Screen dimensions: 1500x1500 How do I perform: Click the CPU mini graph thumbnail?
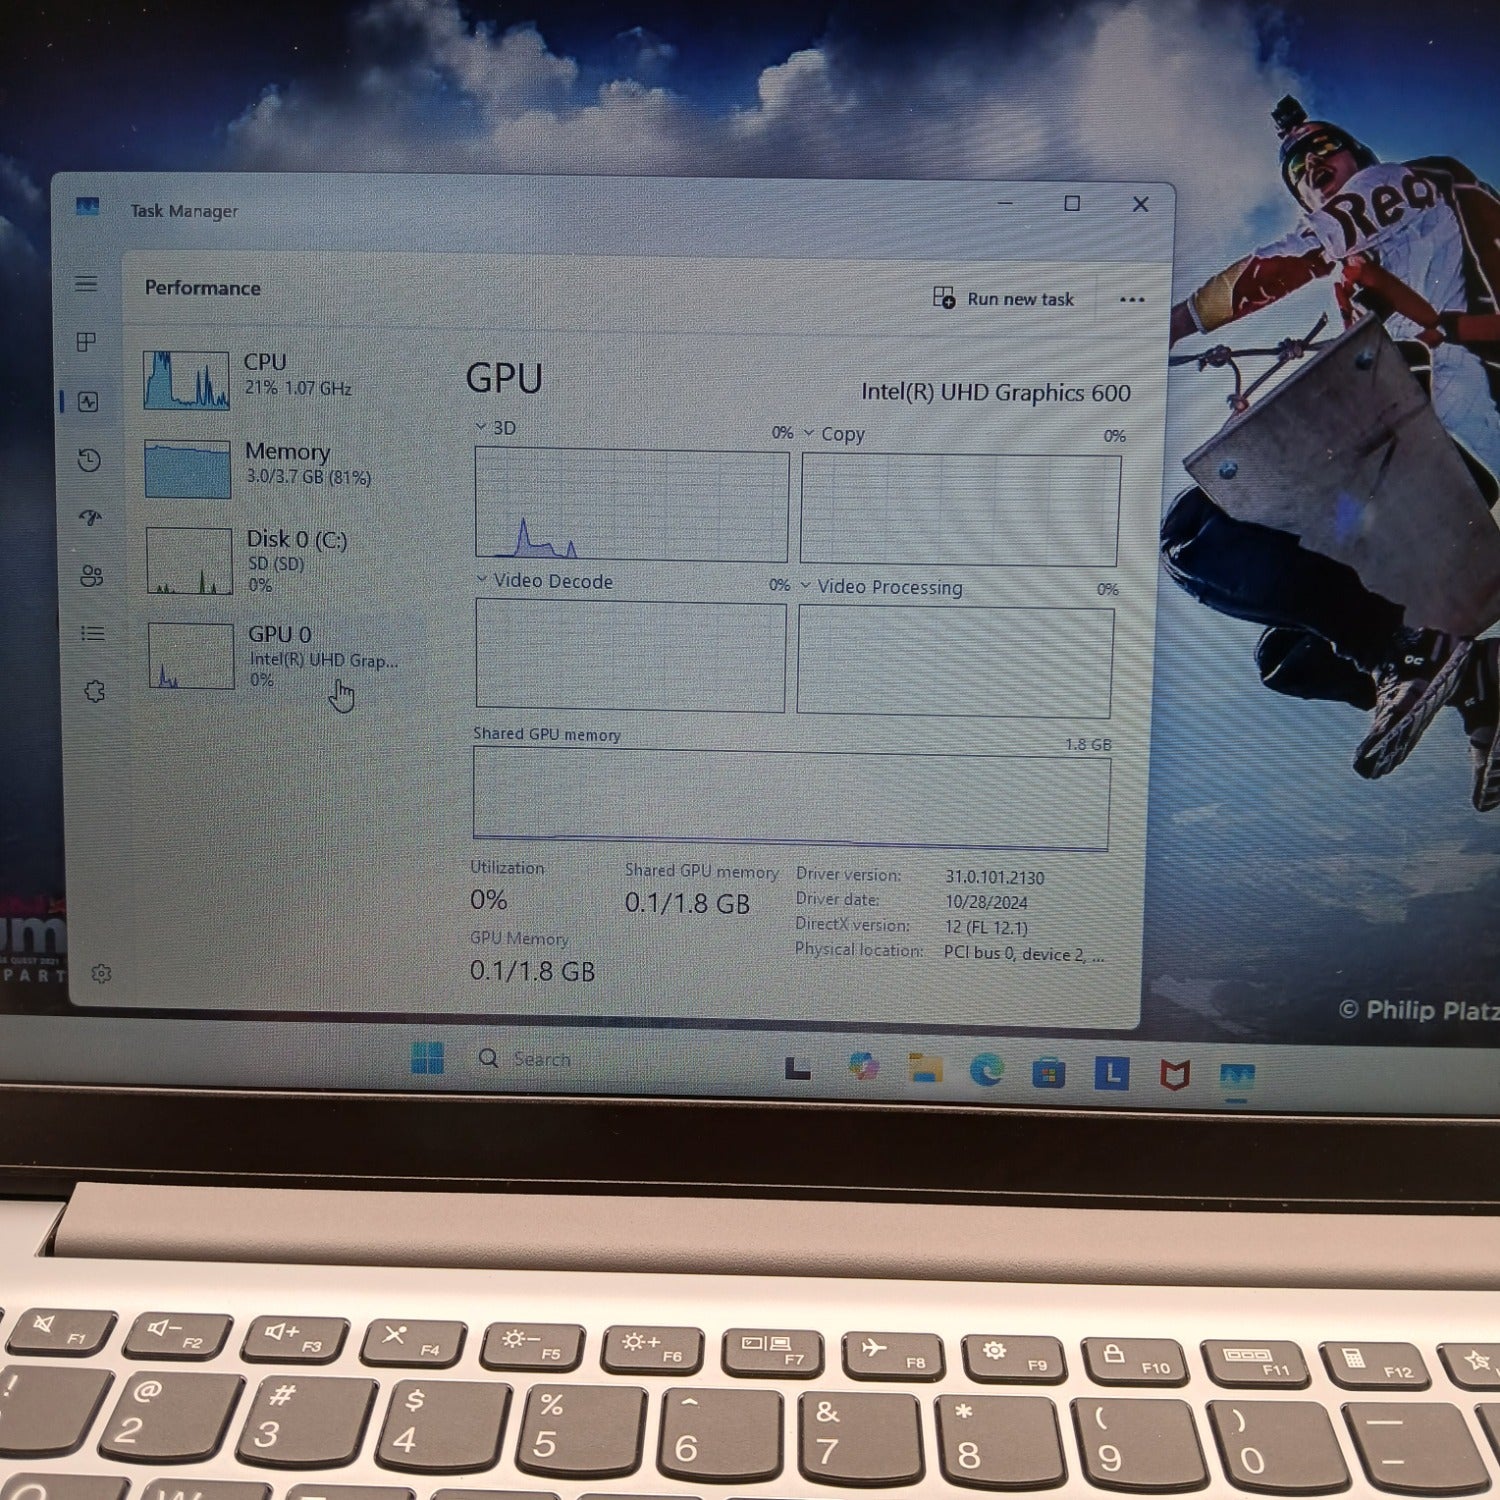[186, 380]
